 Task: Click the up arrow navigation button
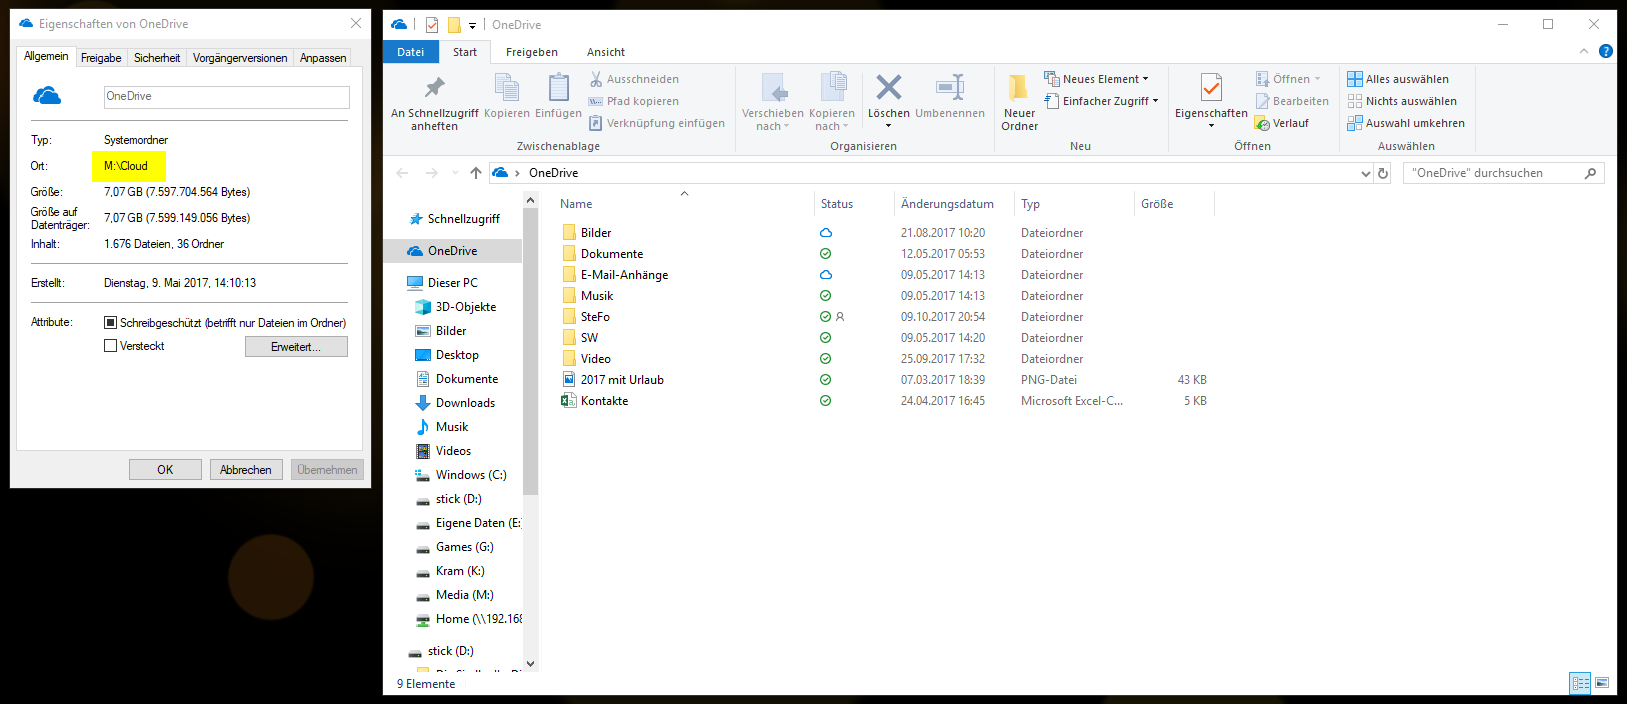coord(476,173)
